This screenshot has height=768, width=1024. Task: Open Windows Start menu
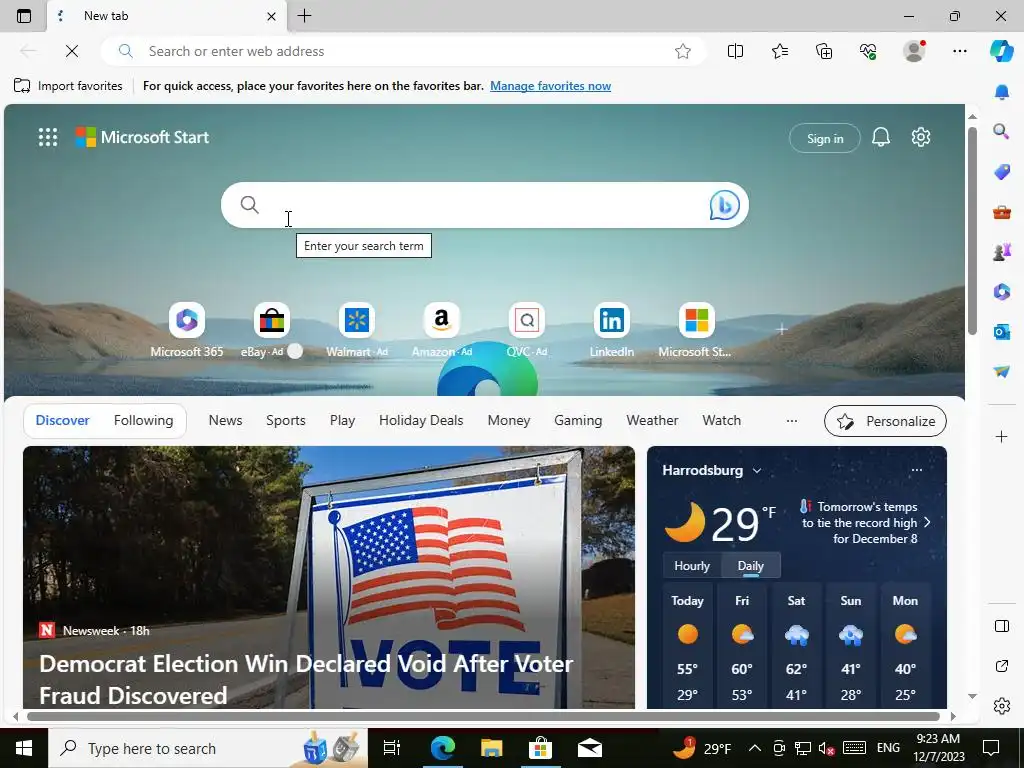point(24,748)
